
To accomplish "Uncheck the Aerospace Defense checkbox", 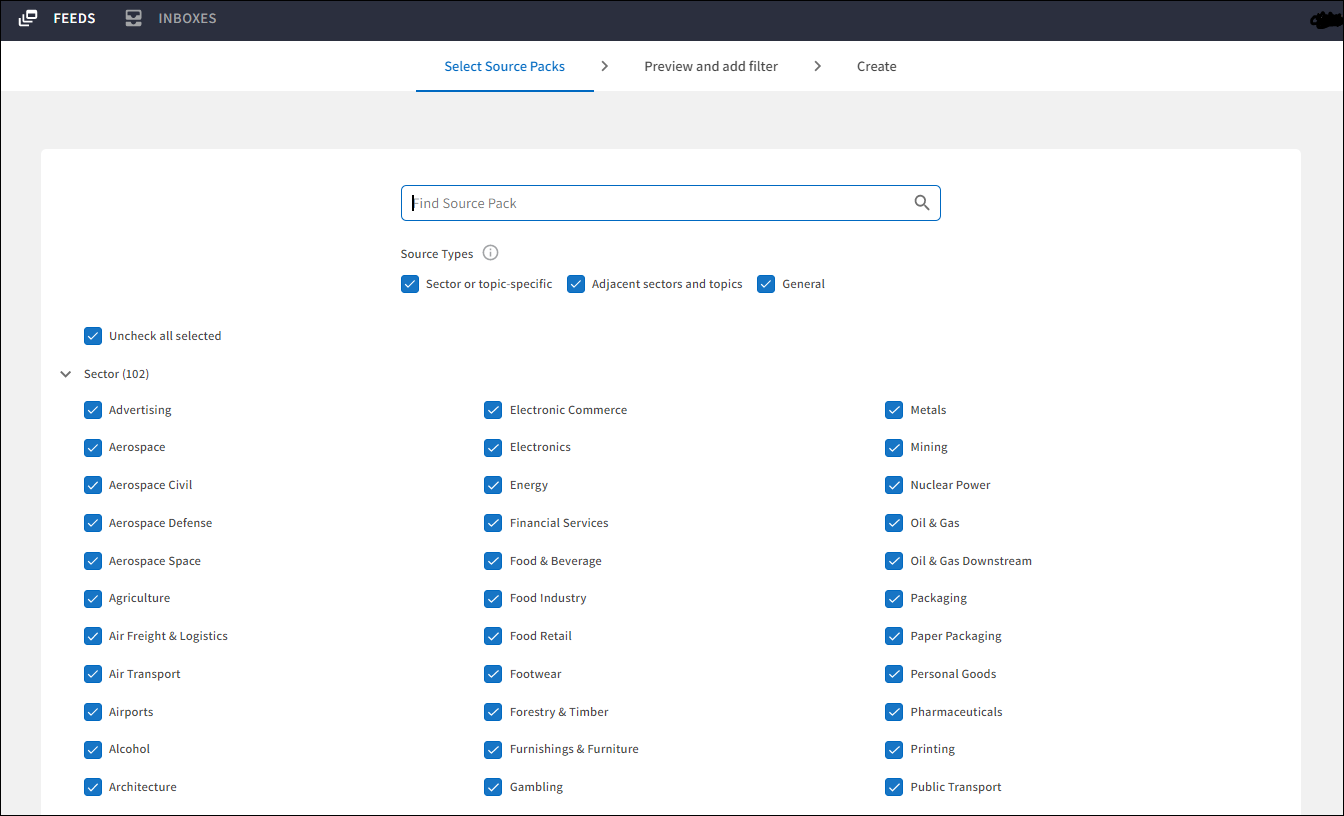I will tap(93, 523).
